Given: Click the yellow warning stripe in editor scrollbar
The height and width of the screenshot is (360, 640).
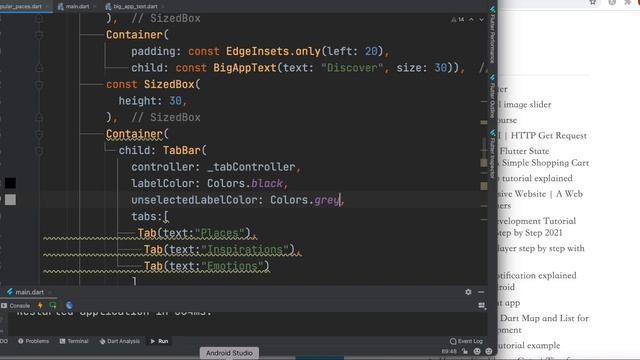Looking at the screenshot, I should click(484, 186).
